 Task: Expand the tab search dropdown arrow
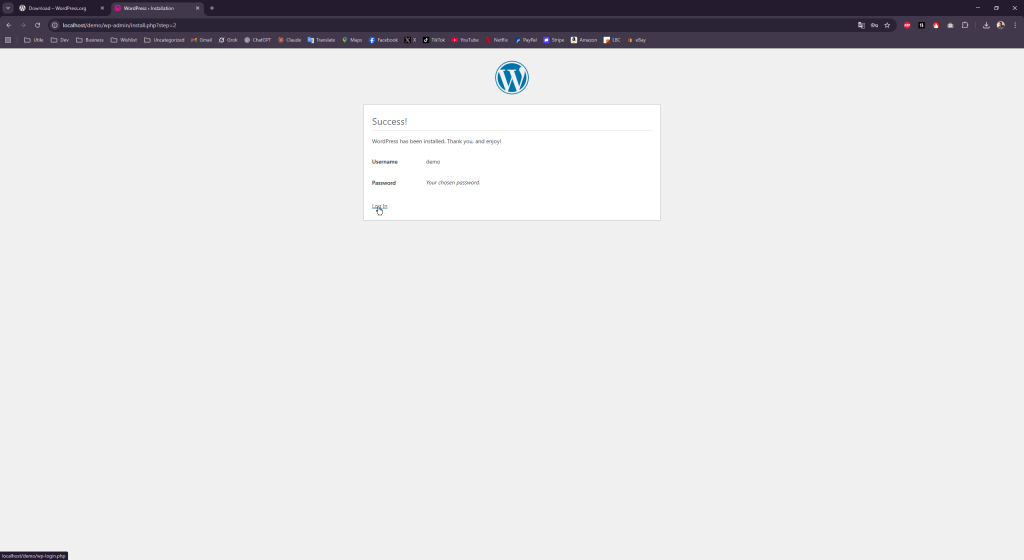coord(7,8)
